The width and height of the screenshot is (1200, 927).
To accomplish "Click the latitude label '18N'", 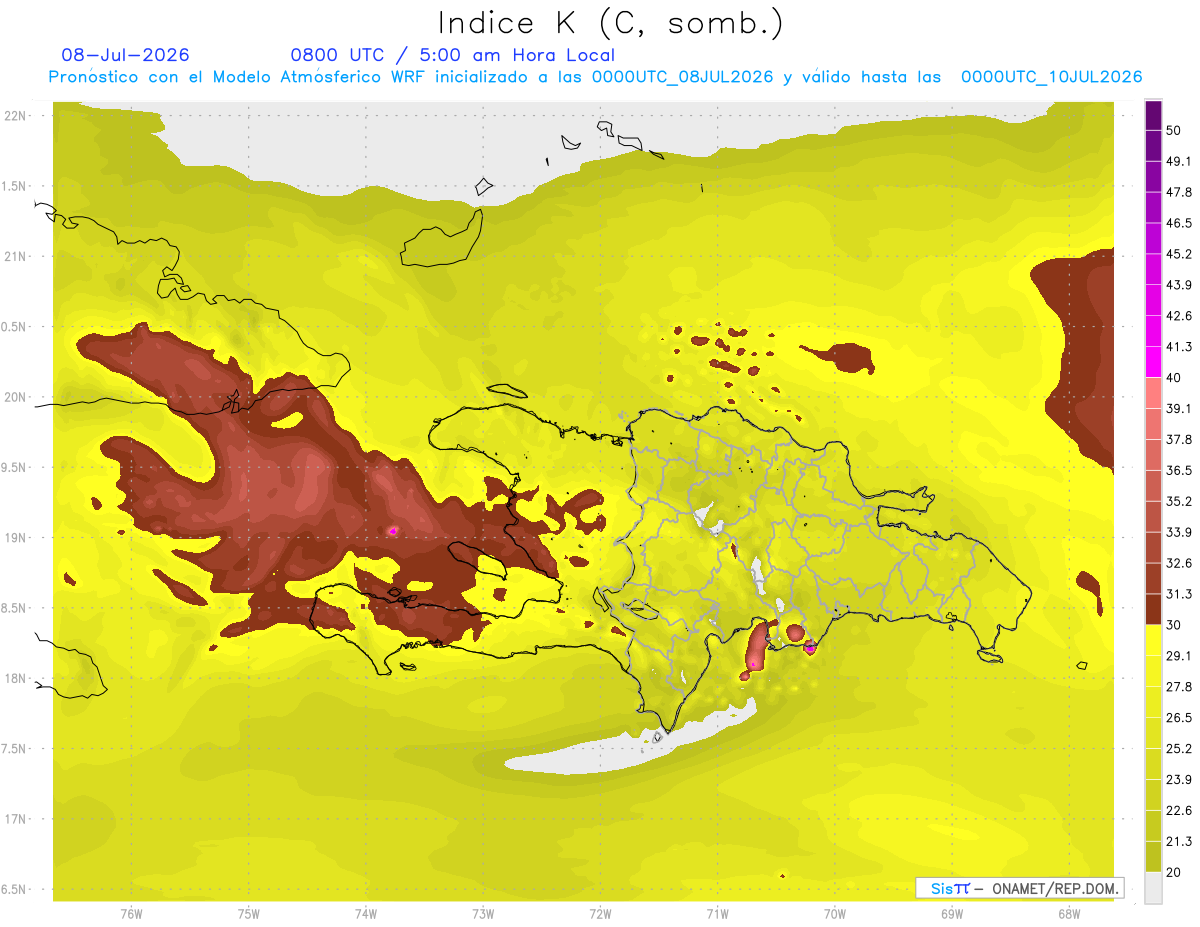I will [16, 679].
